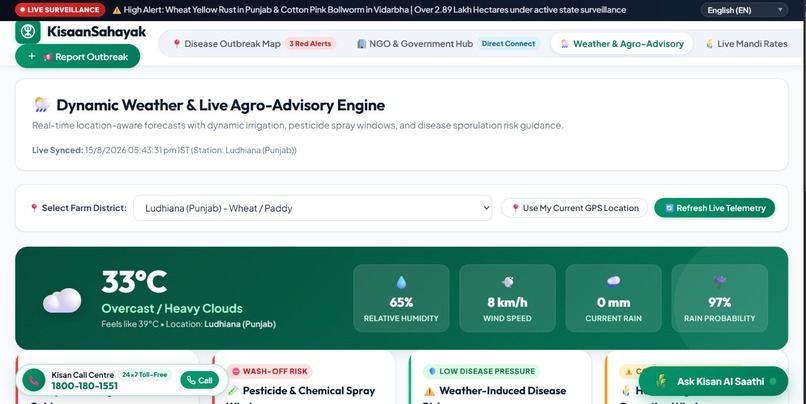Open Ask Kisan AI Saathi chat
The image size is (806, 404).
[713, 381]
